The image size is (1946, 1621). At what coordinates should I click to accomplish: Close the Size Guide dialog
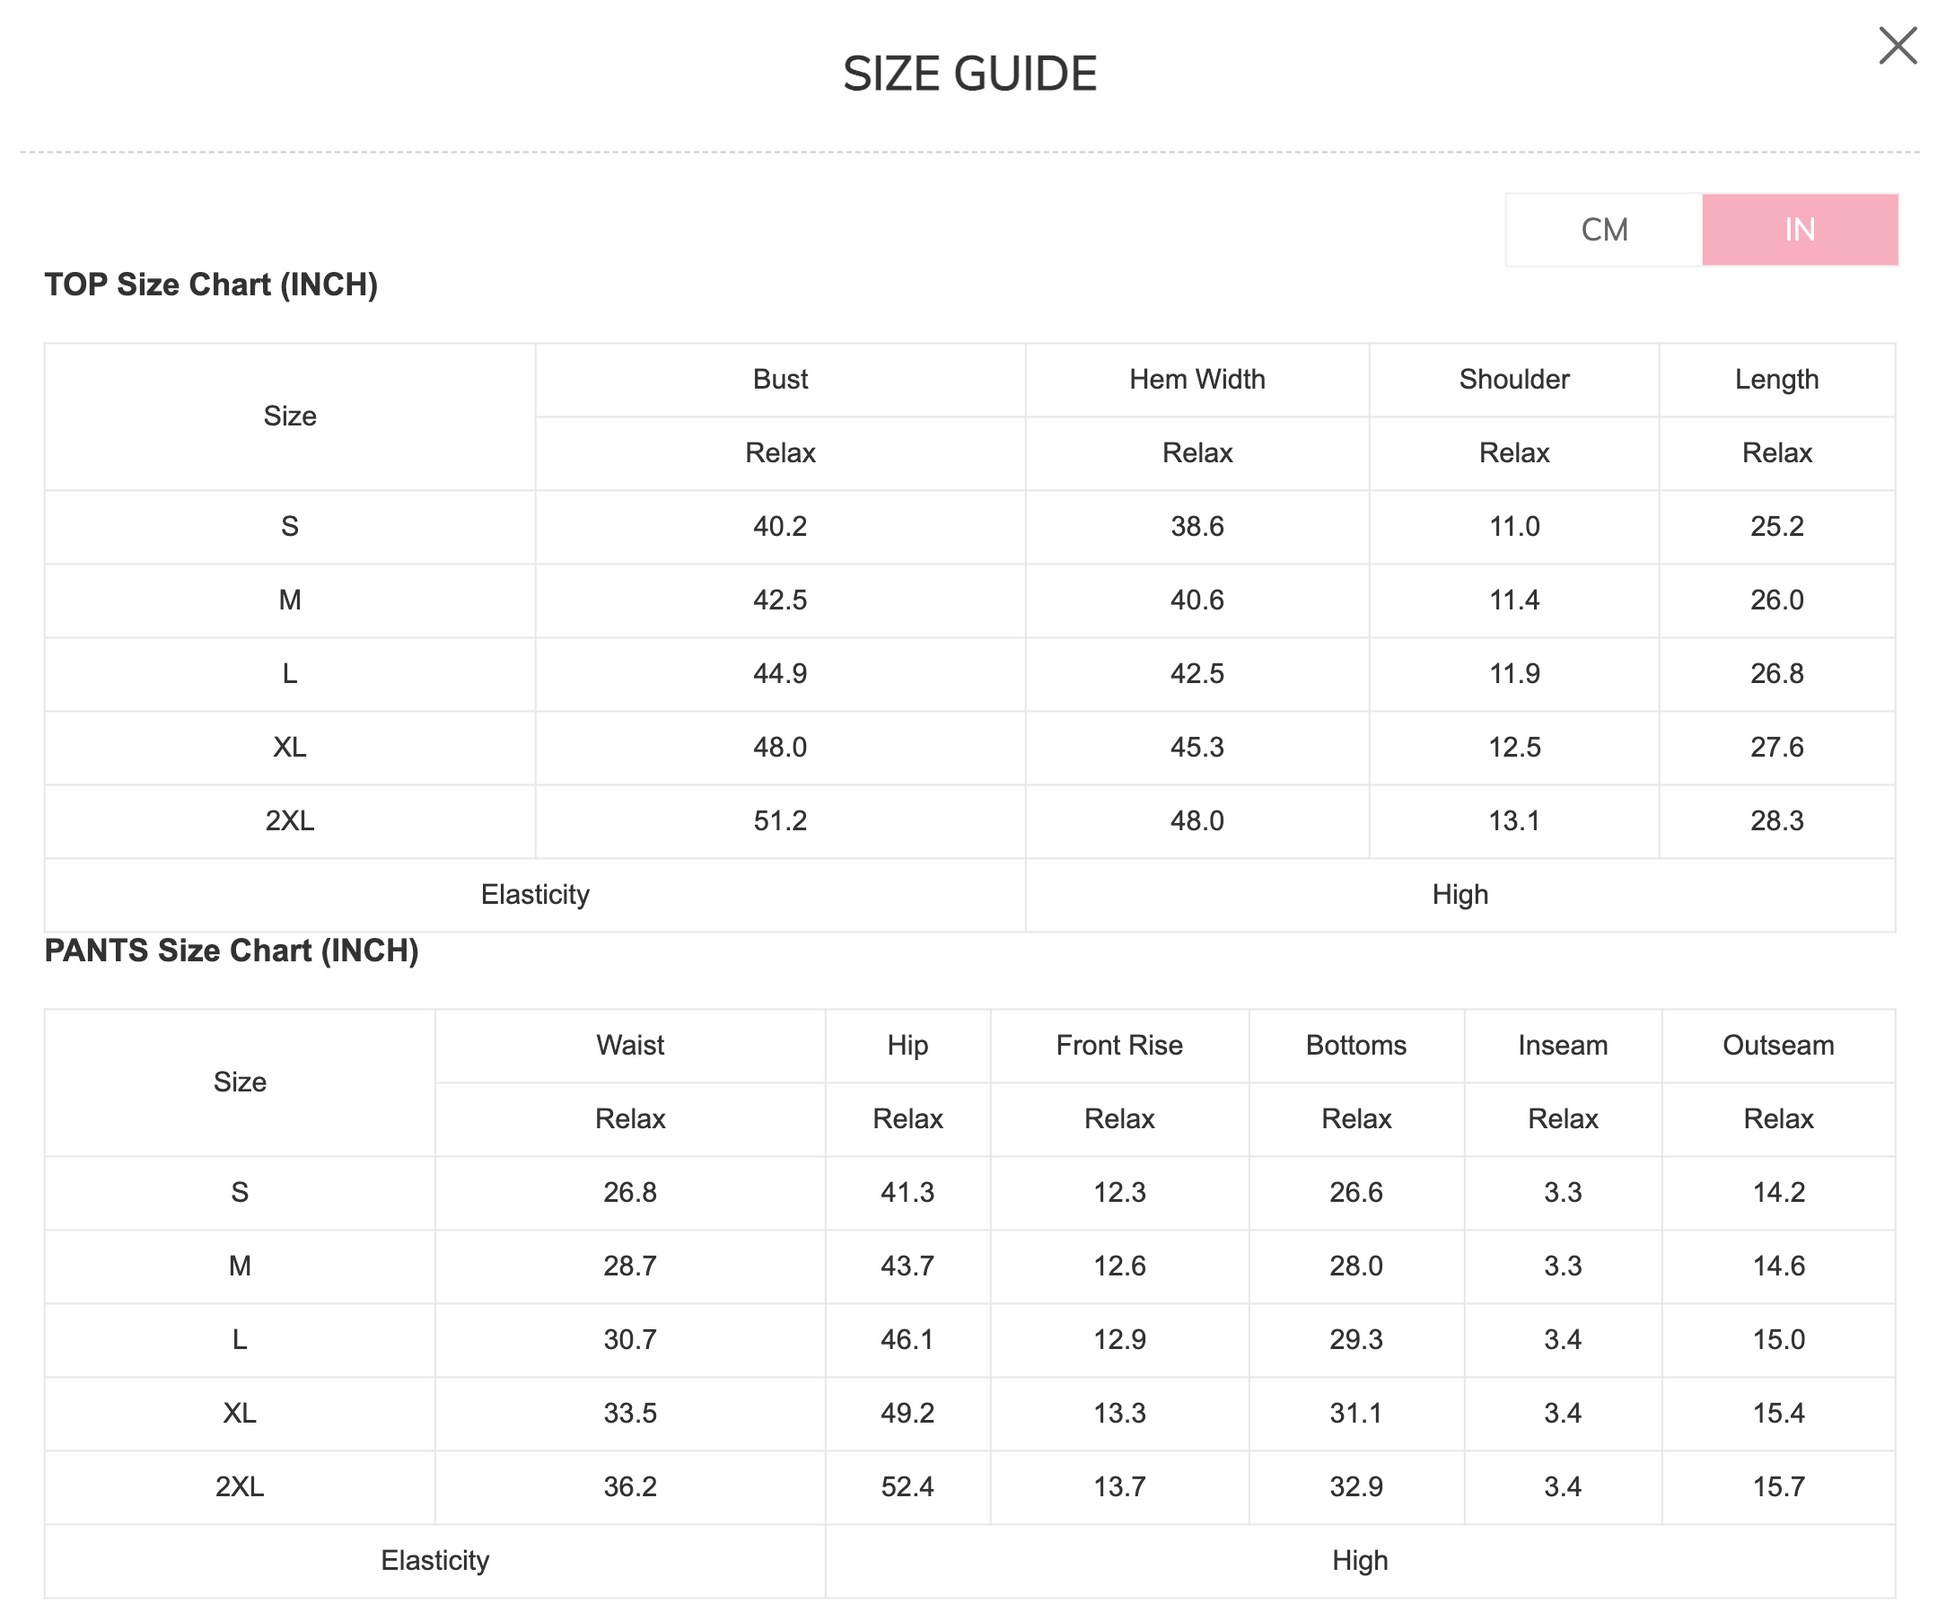coord(1896,46)
